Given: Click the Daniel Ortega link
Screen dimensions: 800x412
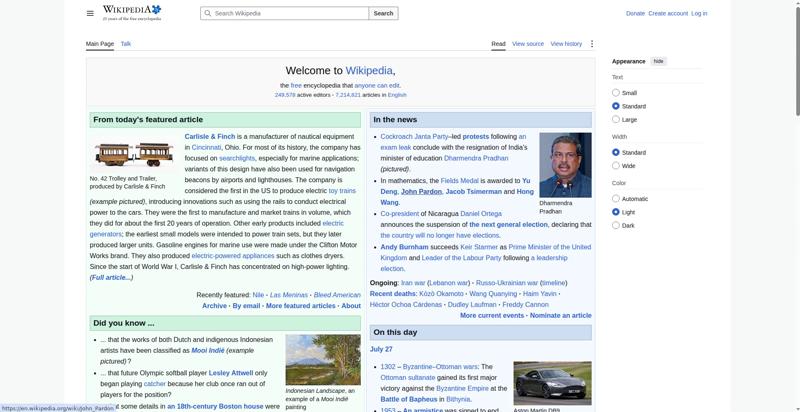Looking at the screenshot, I should (481, 214).
